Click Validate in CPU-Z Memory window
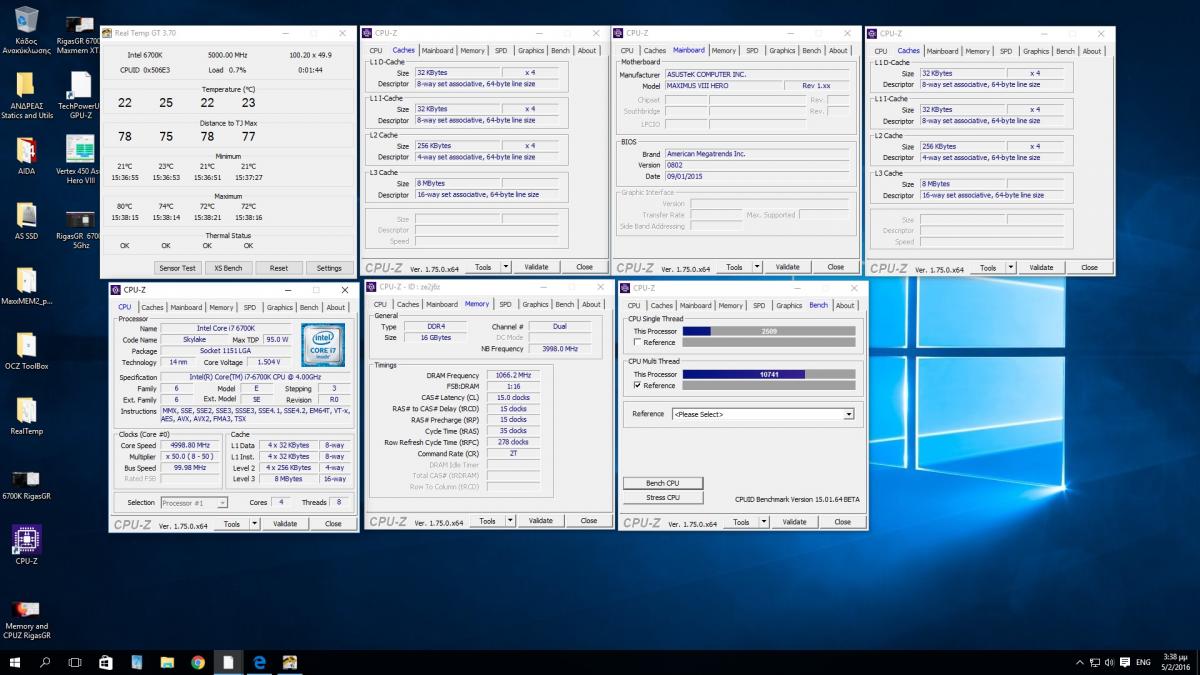 coord(541,521)
